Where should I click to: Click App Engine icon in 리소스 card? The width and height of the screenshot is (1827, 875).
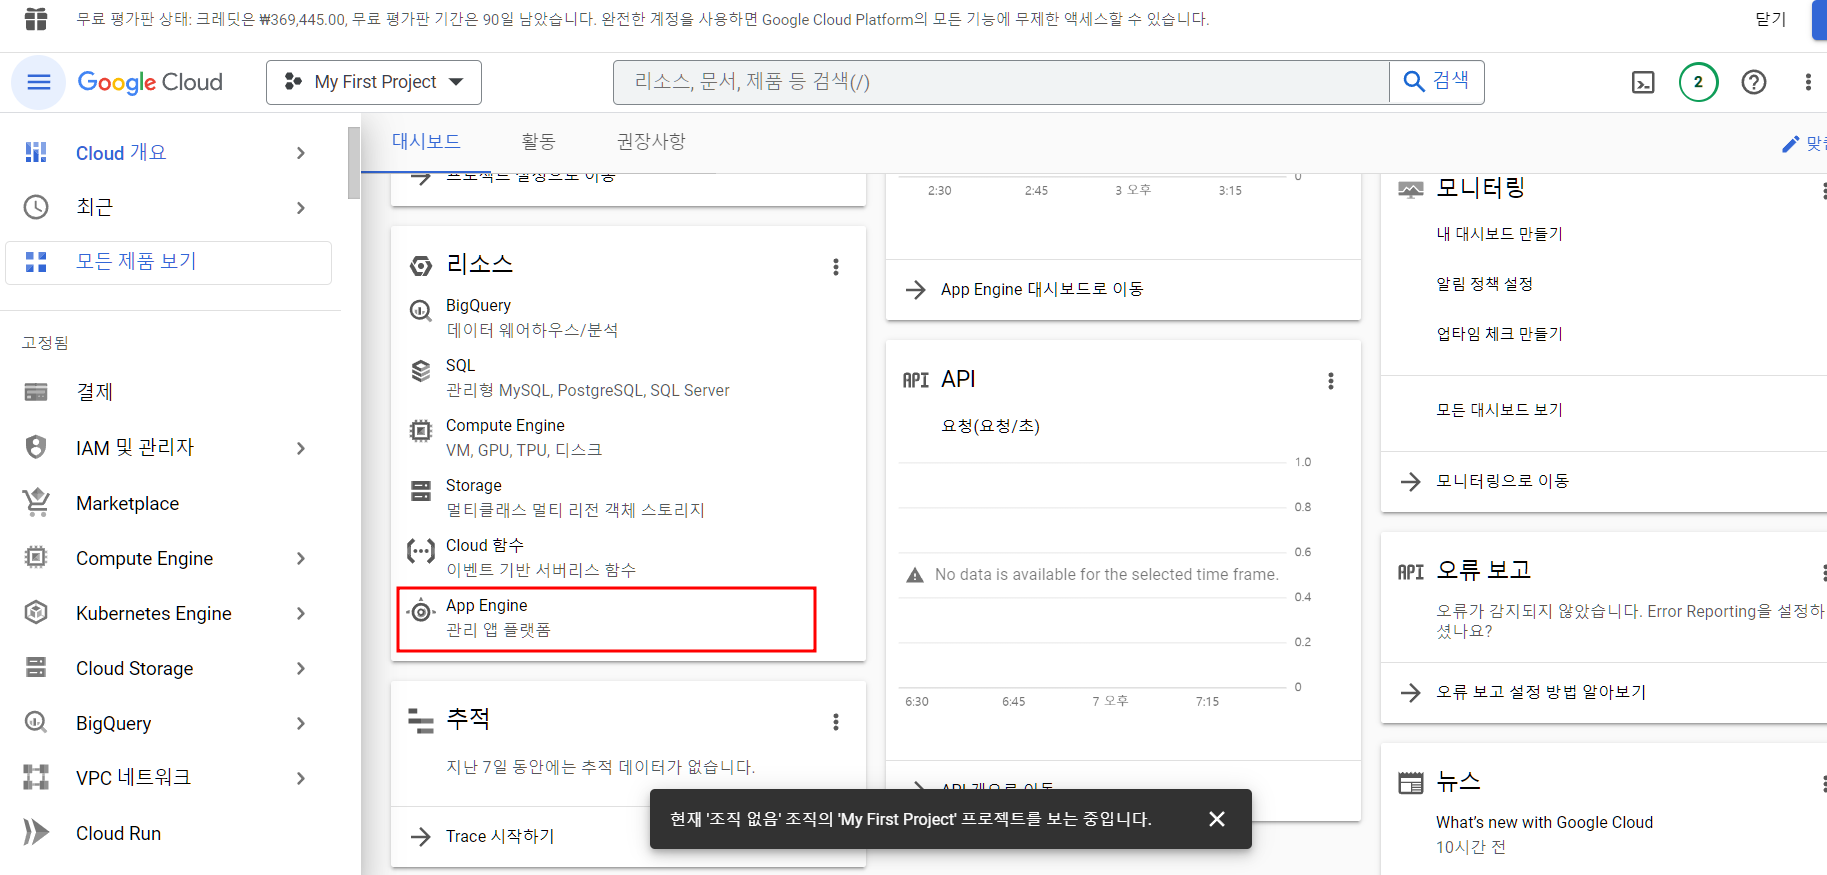click(421, 611)
